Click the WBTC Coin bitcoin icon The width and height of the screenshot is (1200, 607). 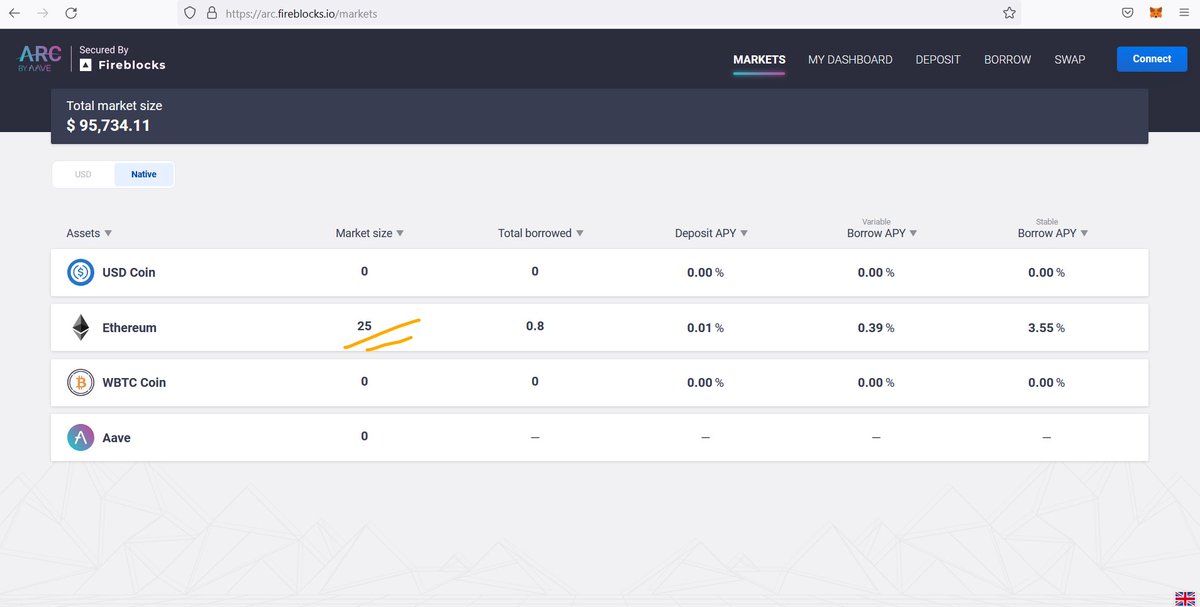point(80,382)
